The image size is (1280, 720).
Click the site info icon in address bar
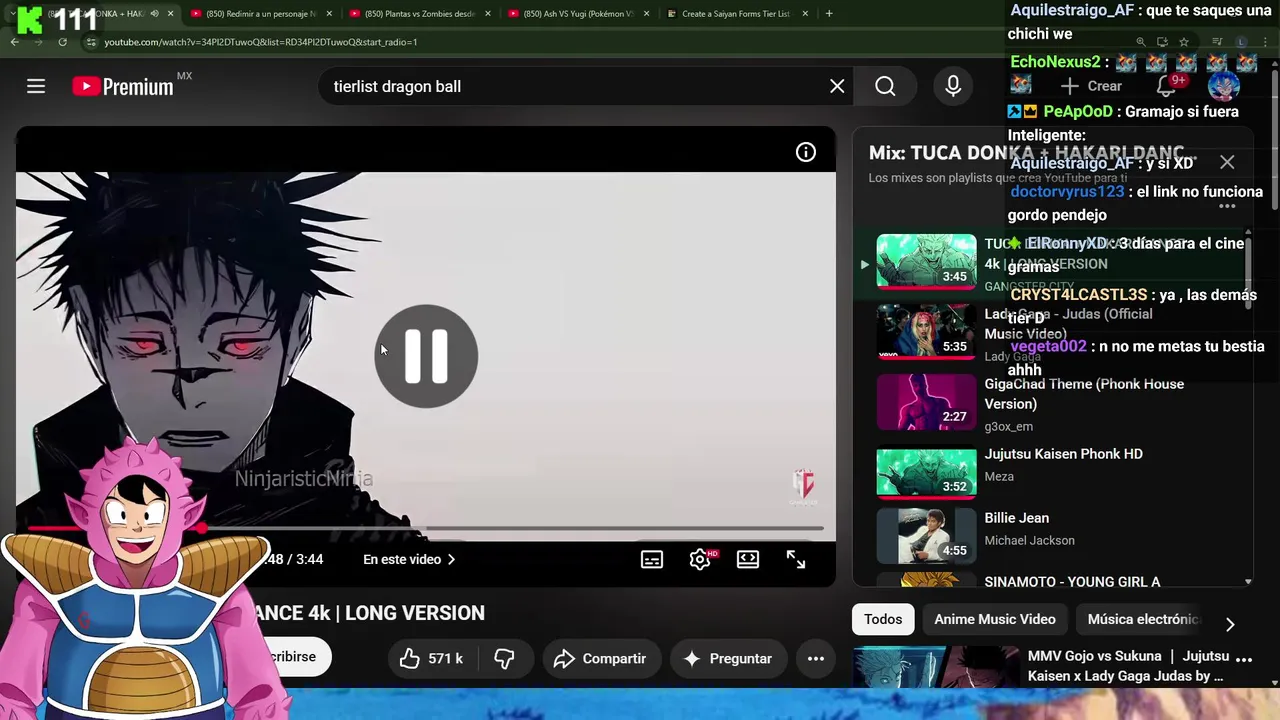(x=91, y=42)
